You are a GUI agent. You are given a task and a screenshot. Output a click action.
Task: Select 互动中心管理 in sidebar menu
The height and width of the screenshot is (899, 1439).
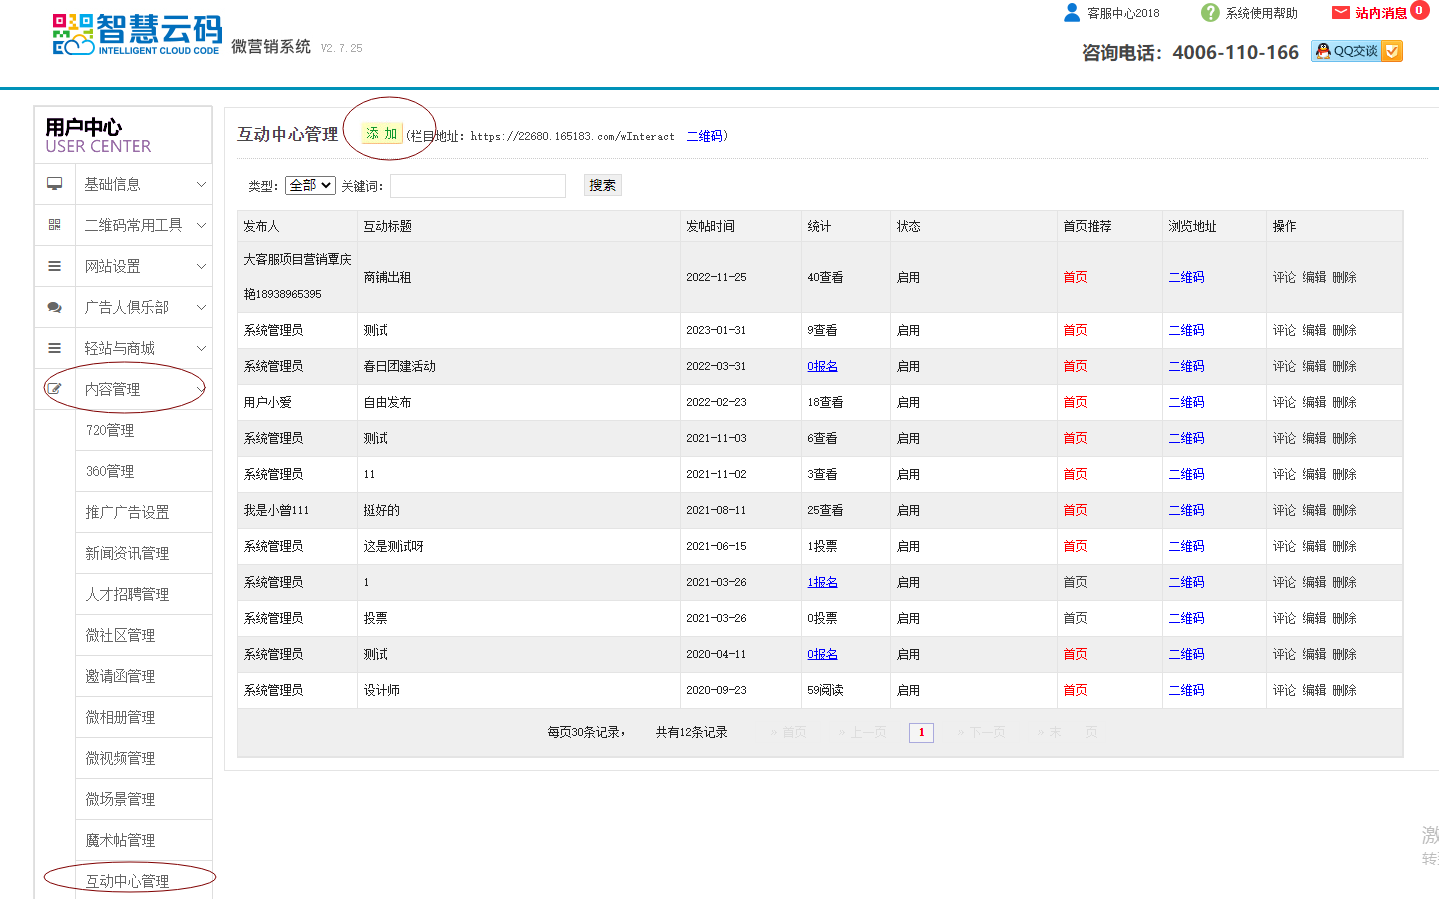coord(127,881)
